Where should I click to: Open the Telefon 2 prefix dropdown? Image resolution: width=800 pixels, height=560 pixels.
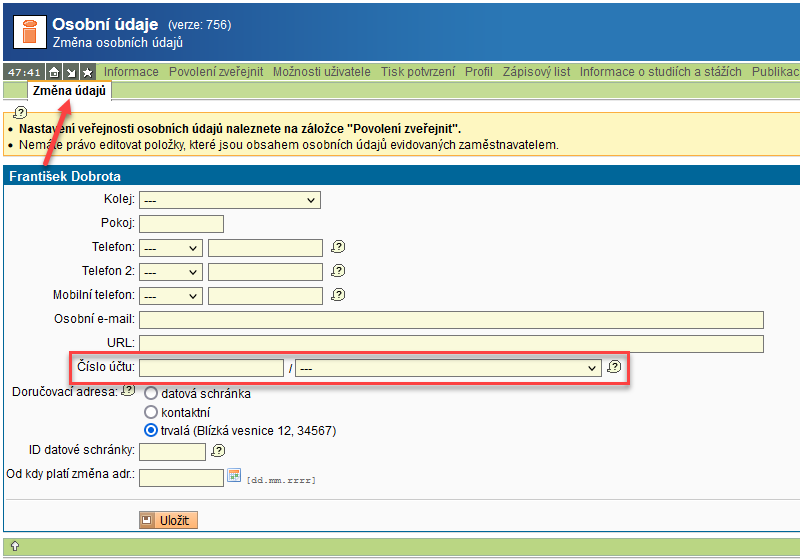click(x=171, y=272)
